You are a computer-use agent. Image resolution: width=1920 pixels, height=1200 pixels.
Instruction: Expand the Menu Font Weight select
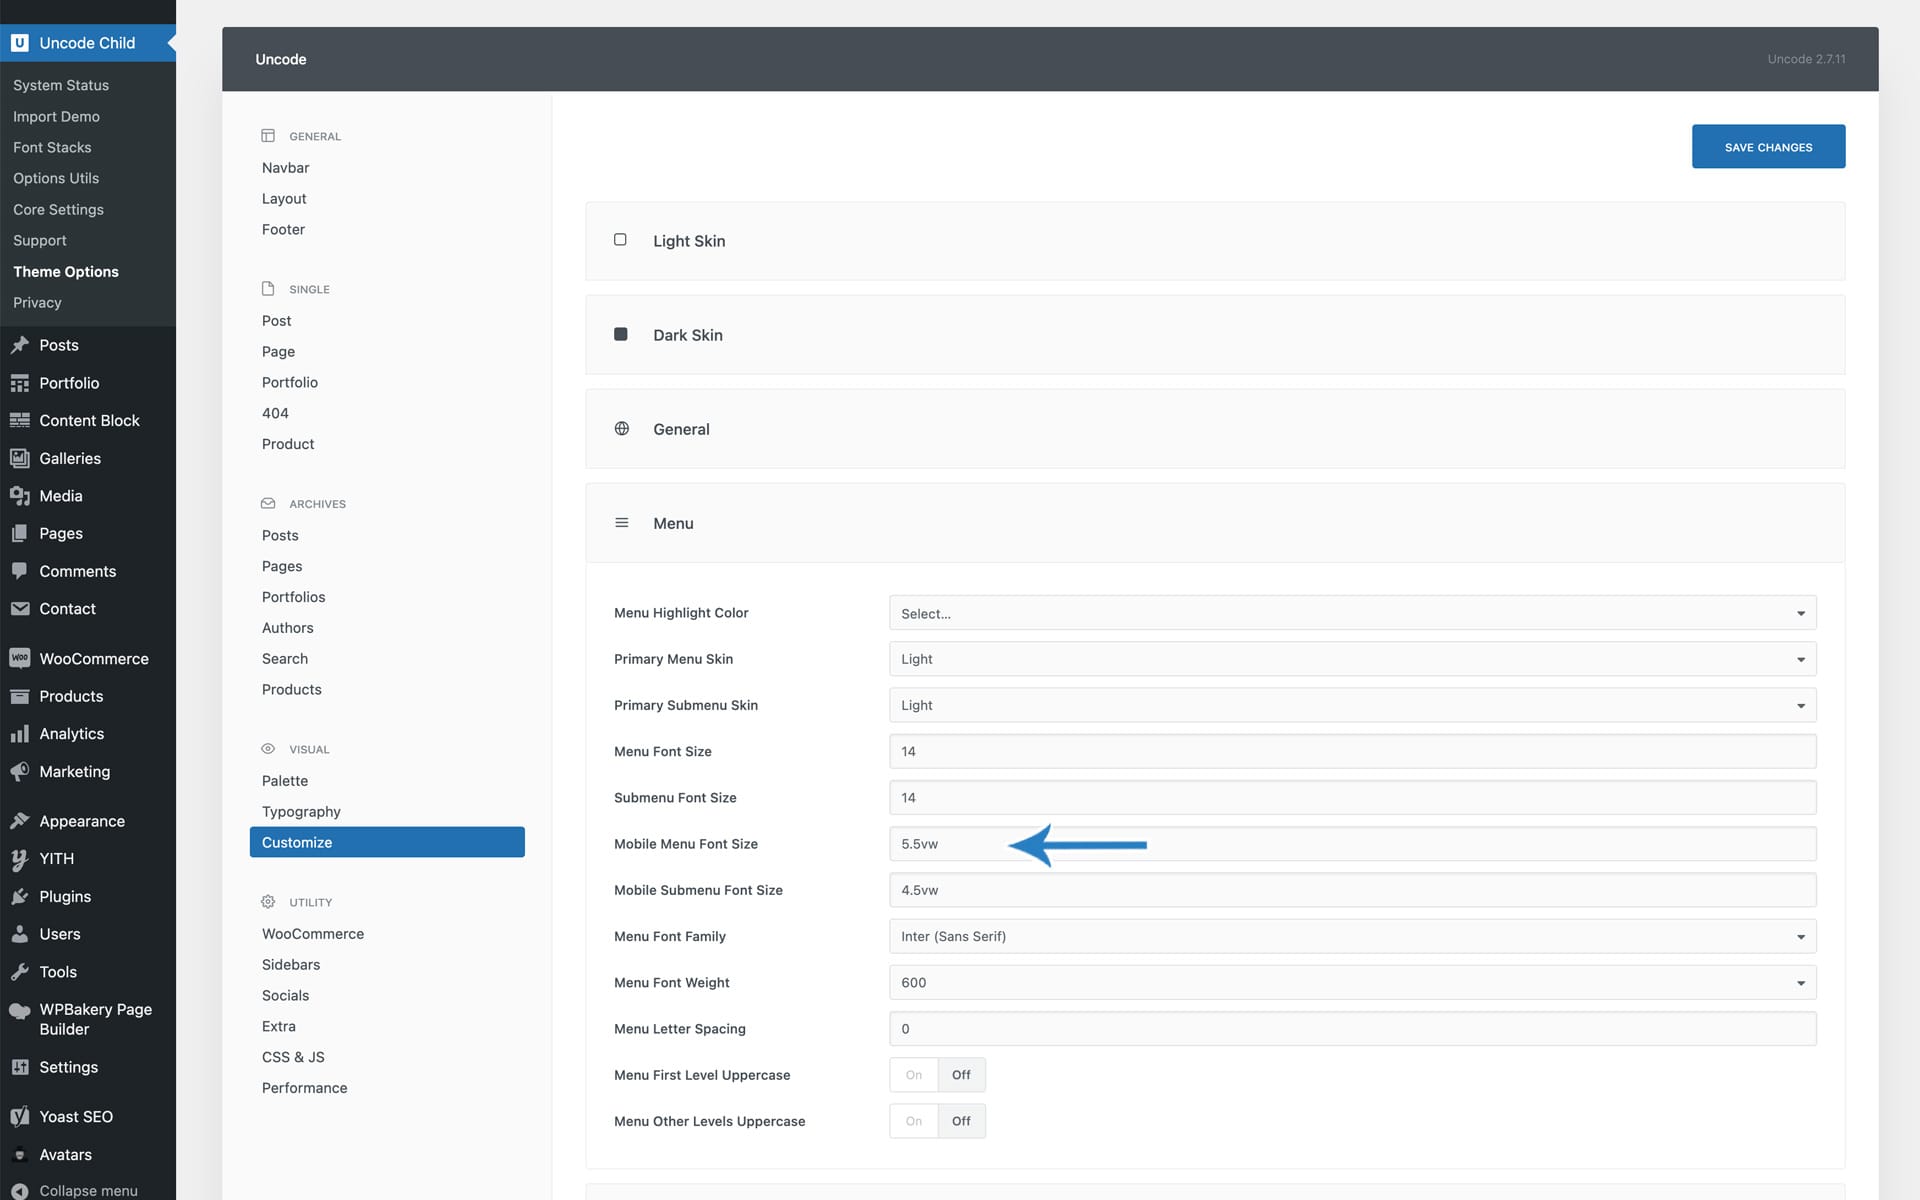pyautogui.click(x=1352, y=982)
